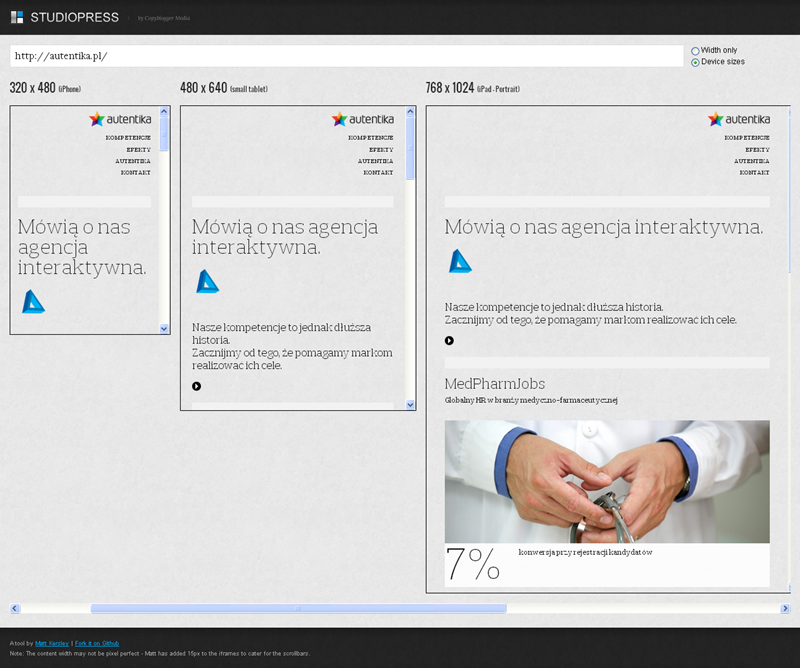Screen dimensions: 800x668
Task: Click blue triangle icon in iPad frame
Action: click(459, 261)
